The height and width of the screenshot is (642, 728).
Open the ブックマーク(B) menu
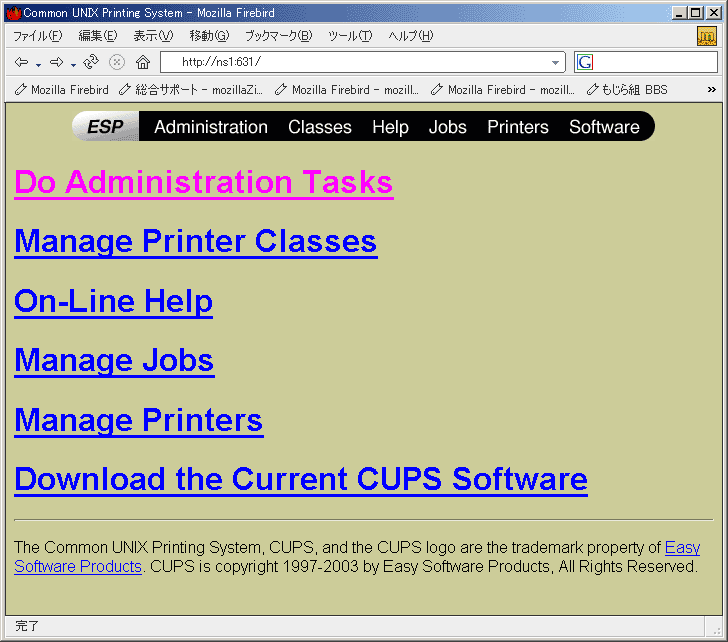[279, 36]
